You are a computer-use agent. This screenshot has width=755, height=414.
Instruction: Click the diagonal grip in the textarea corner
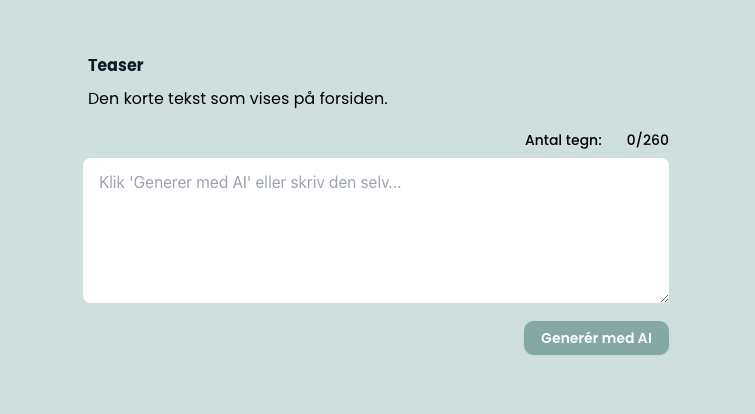point(663,297)
